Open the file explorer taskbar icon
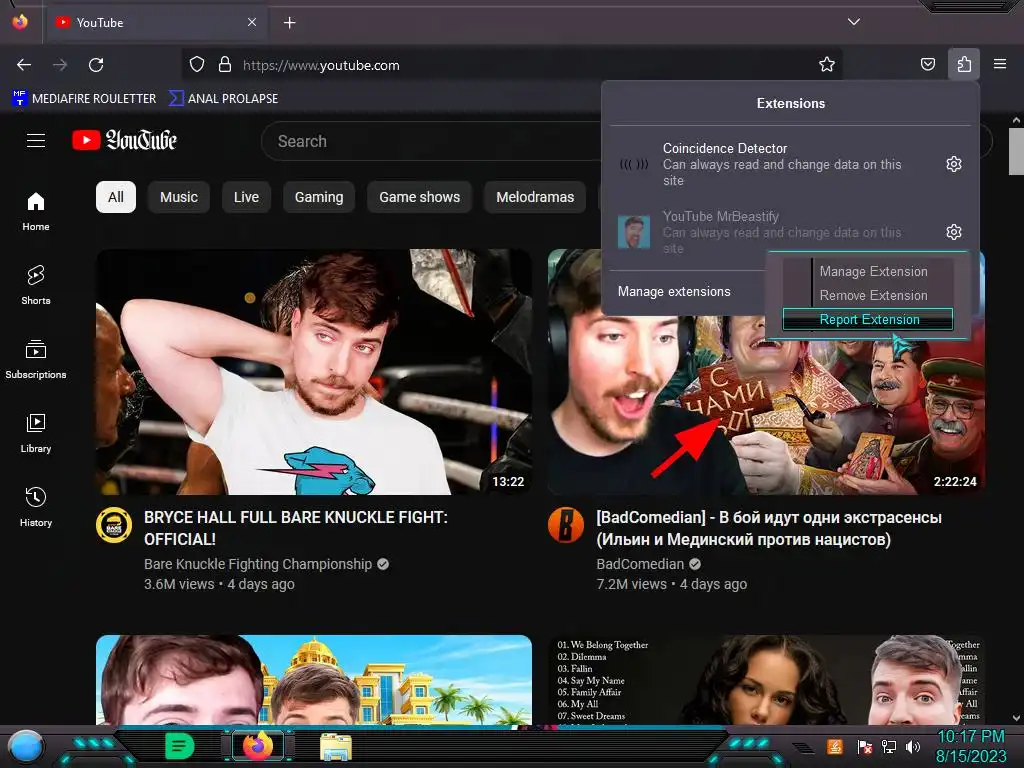Image resolution: width=1024 pixels, height=768 pixels. pyautogui.click(x=336, y=746)
